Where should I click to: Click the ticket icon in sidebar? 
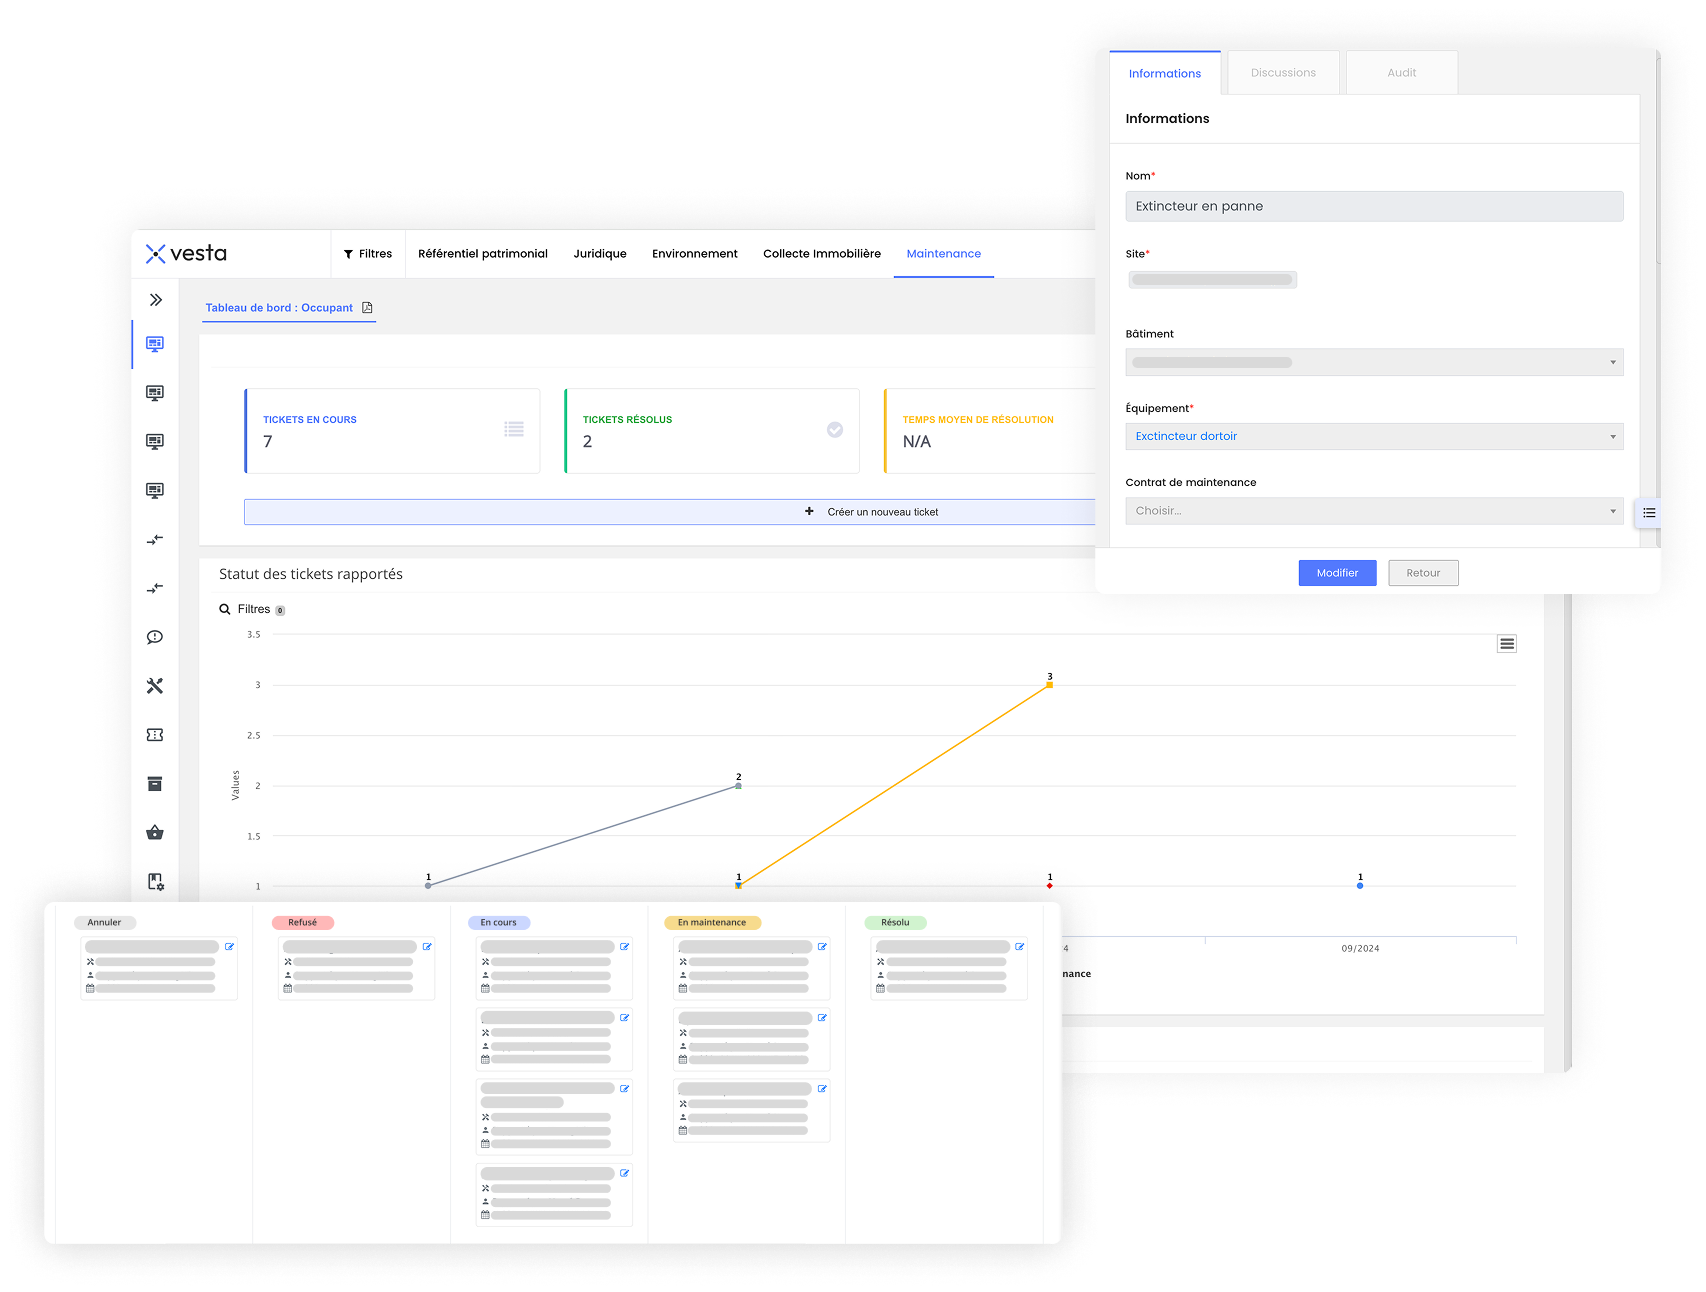pos(155,735)
